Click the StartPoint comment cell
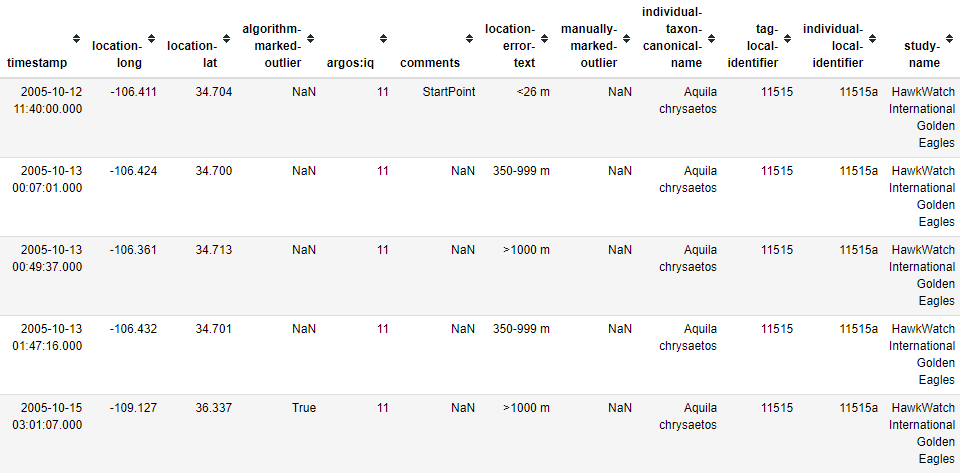Viewport: 969px width, 476px height. 449,92
